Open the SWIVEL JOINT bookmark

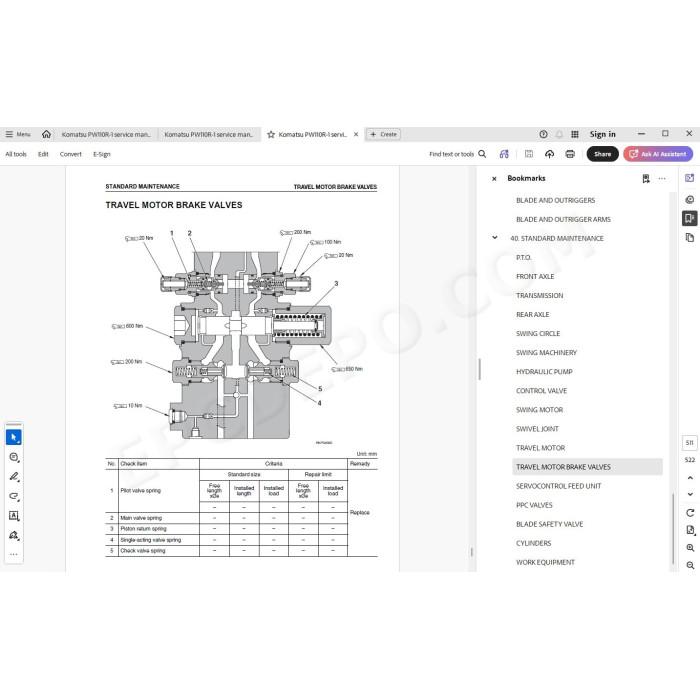click(537, 429)
